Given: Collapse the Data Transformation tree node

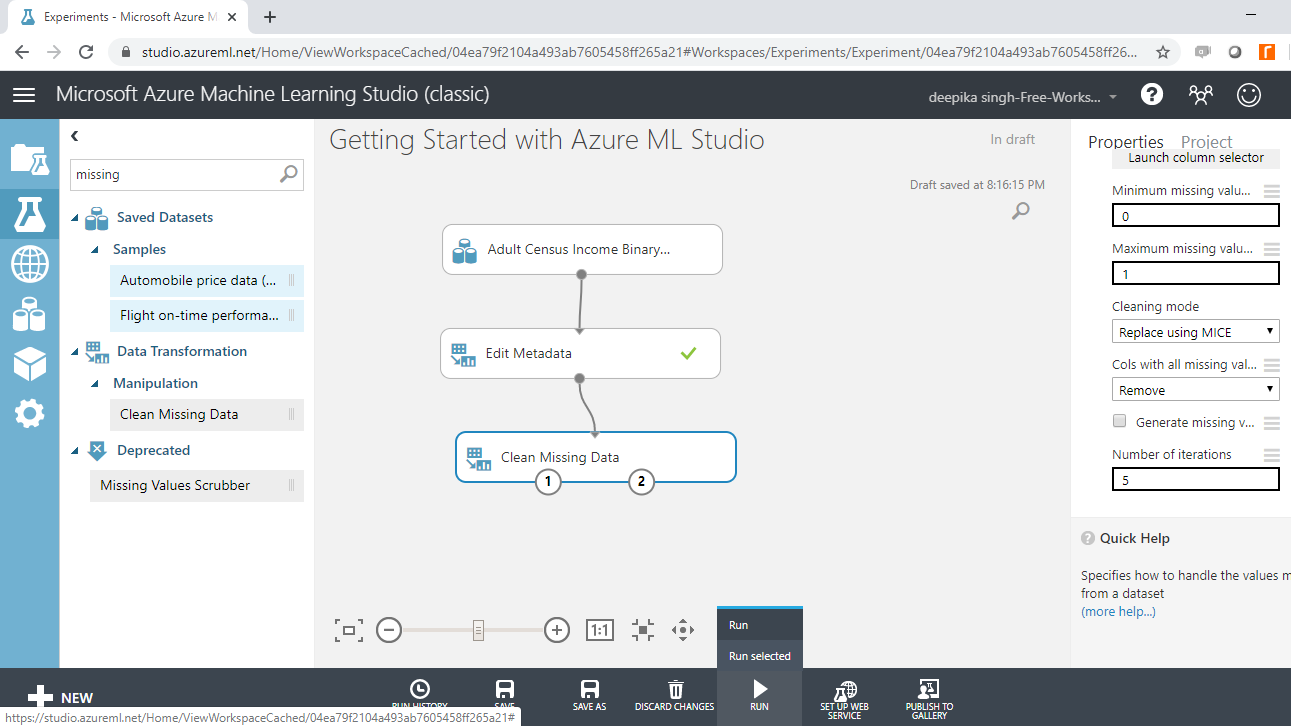Looking at the screenshot, I should click(76, 352).
